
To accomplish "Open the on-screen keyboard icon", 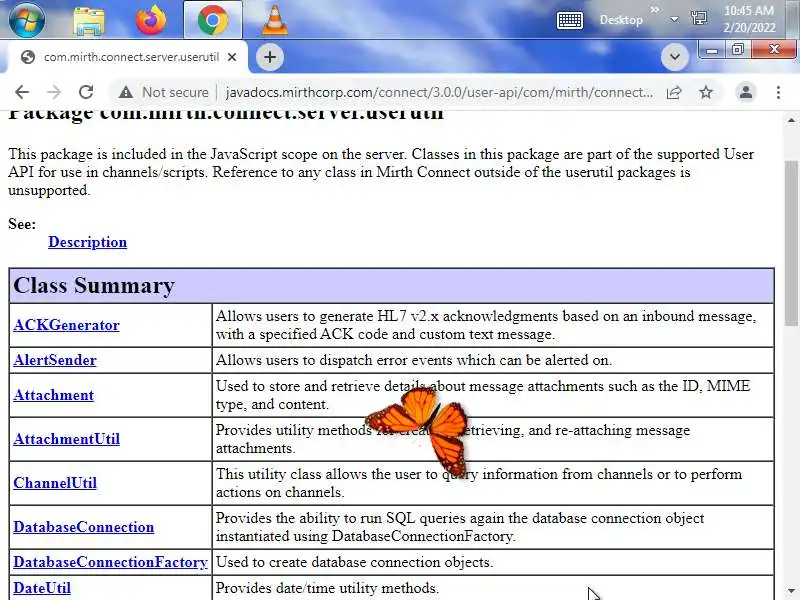I will (569, 20).
